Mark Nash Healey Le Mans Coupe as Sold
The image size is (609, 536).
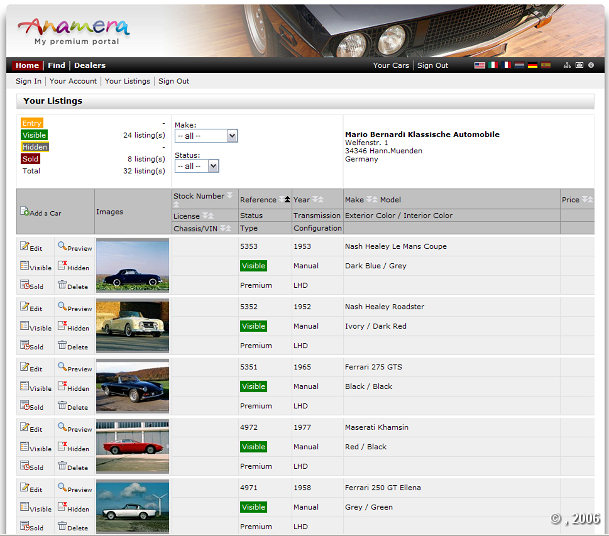pyautogui.click(x=31, y=285)
